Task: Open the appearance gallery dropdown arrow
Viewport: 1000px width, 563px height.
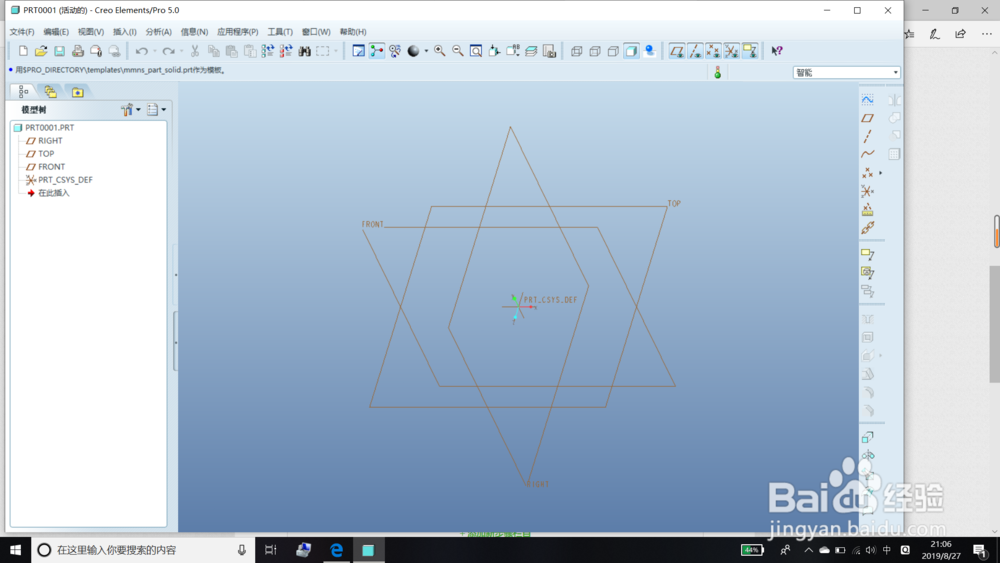Action: pos(426,51)
